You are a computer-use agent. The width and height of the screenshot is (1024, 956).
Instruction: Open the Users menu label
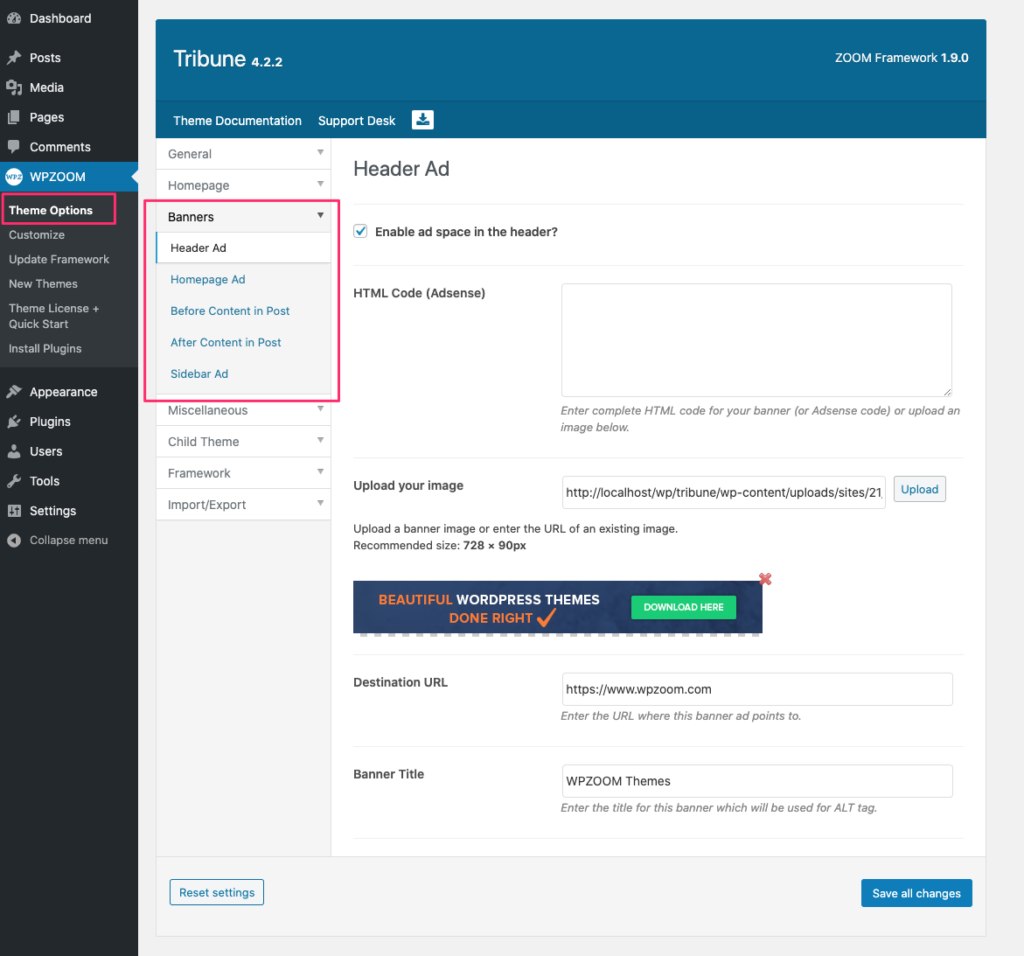[x=46, y=451]
